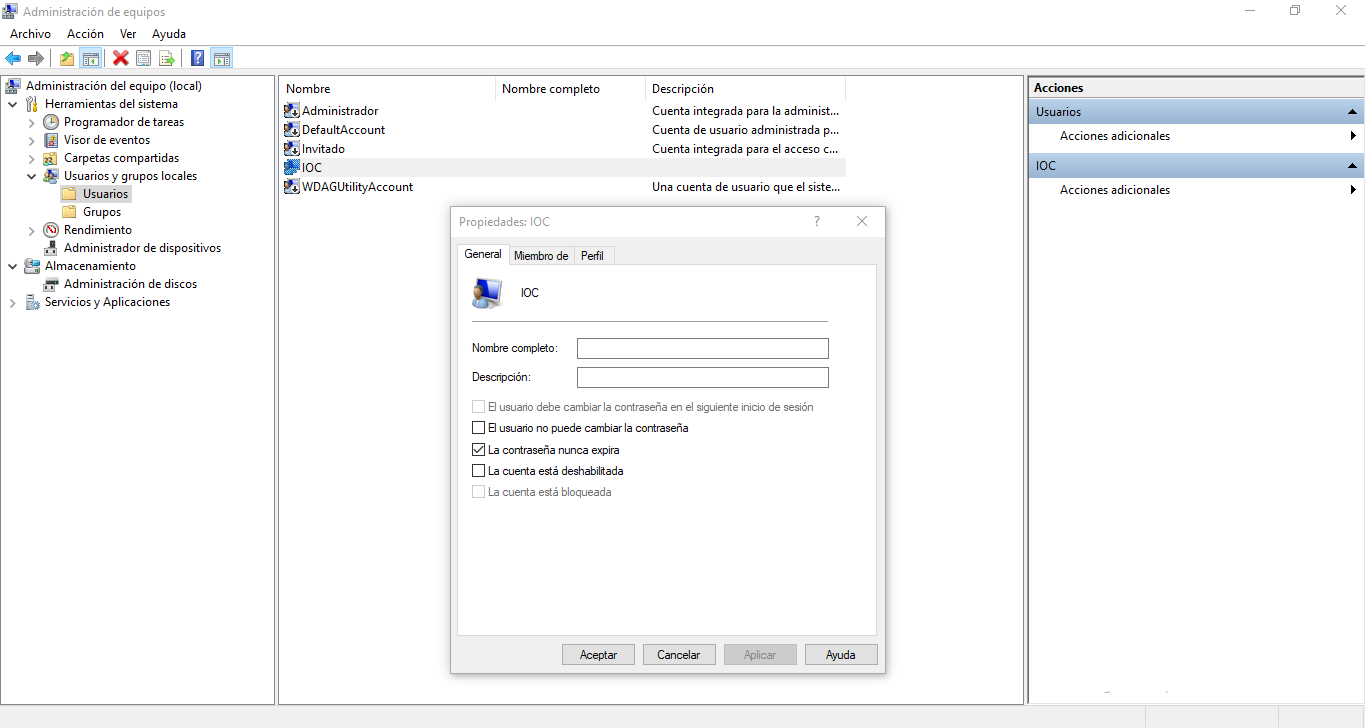The height and width of the screenshot is (728, 1365).
Task: Click the red X delete icon
Action: (x=121, y=59)
